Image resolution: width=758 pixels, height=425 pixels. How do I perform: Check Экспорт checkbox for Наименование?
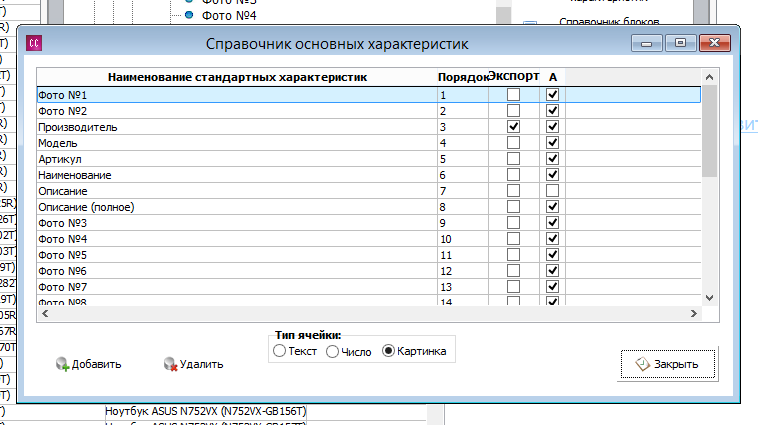point(513,175)
